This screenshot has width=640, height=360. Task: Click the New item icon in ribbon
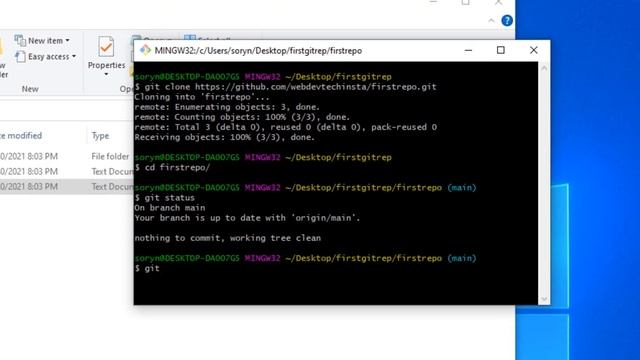point(20,40)
